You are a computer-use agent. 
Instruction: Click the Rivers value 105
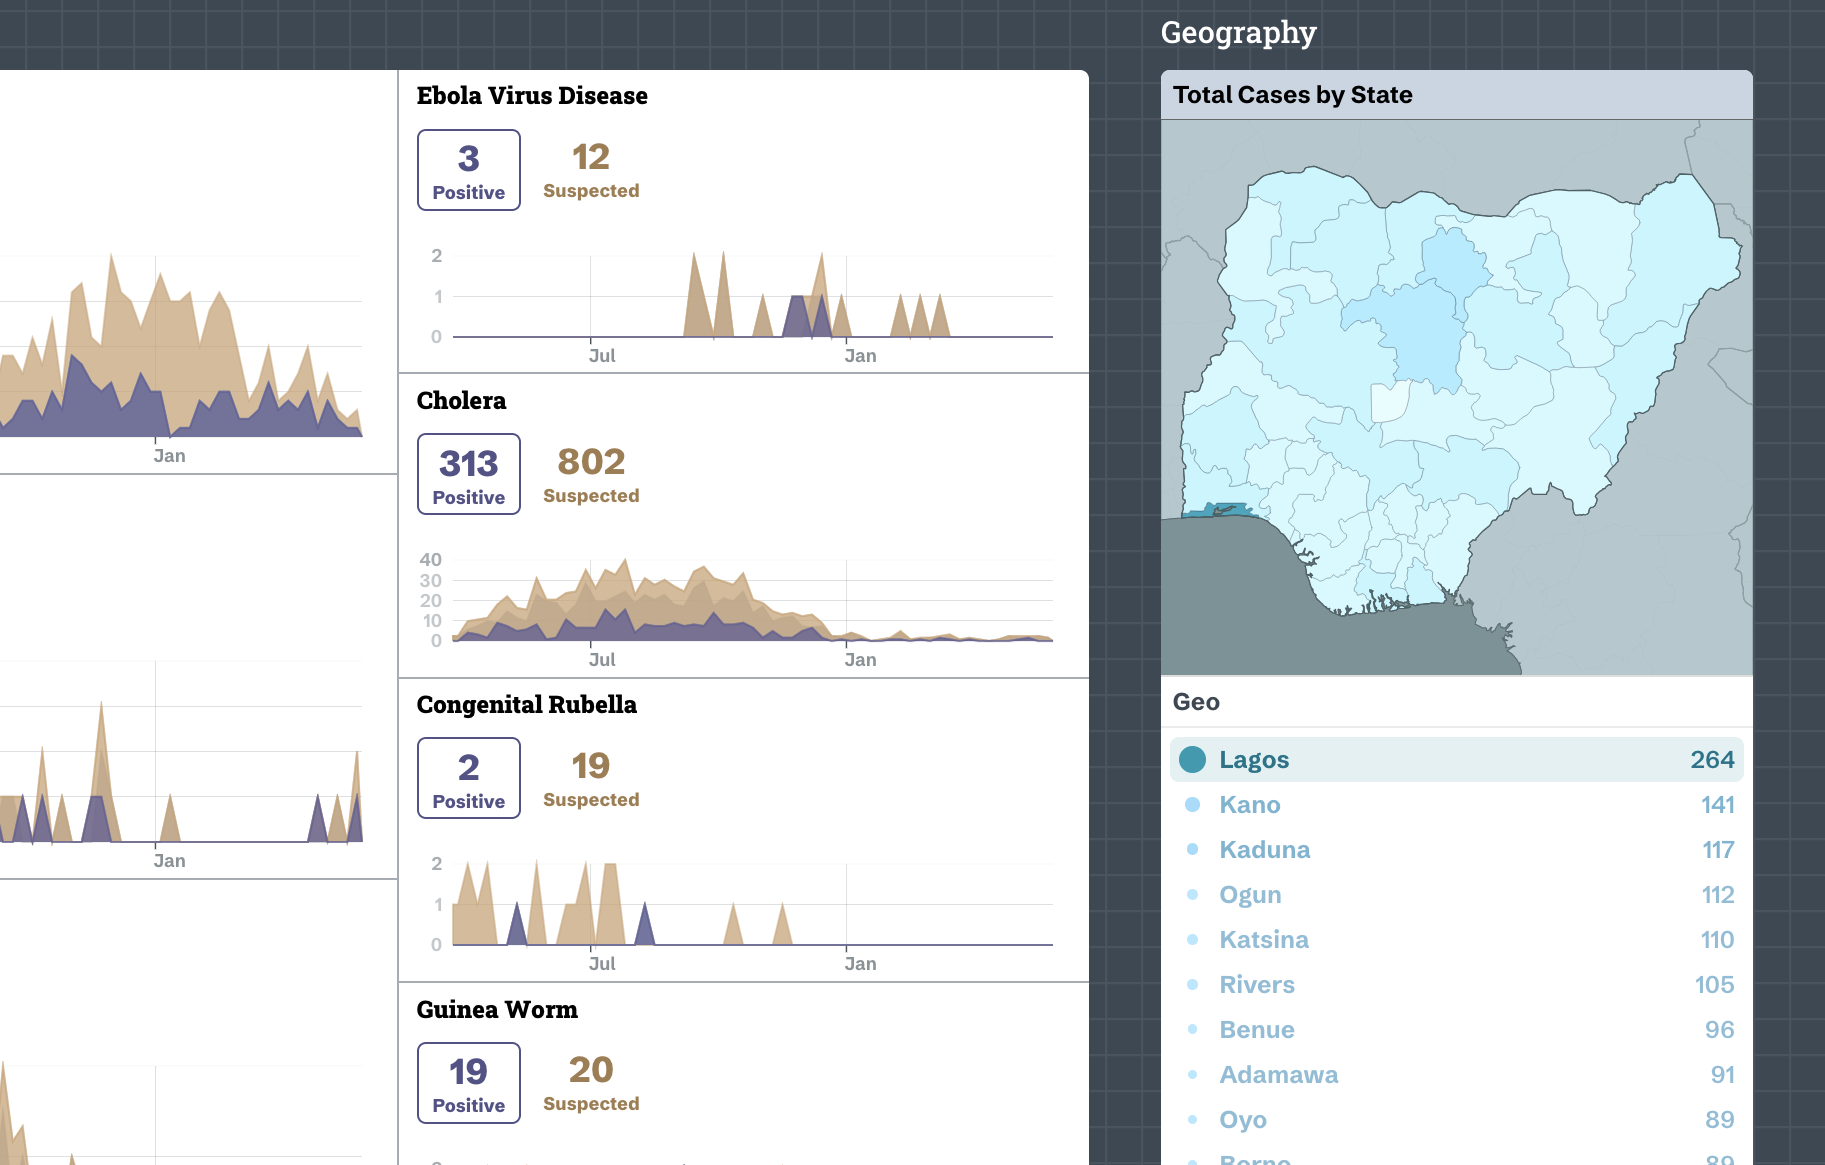(x=1714, y=985)
